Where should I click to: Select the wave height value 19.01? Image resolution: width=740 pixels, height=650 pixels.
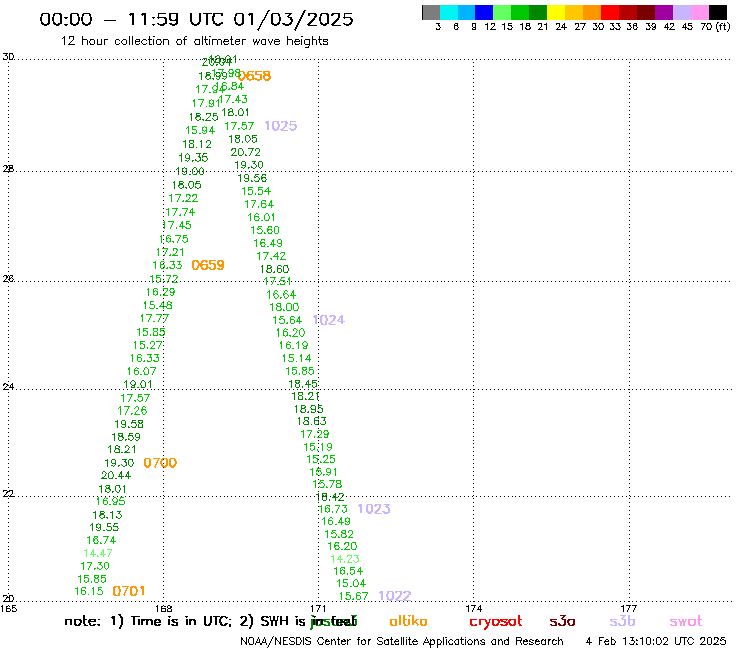point(138,384)
